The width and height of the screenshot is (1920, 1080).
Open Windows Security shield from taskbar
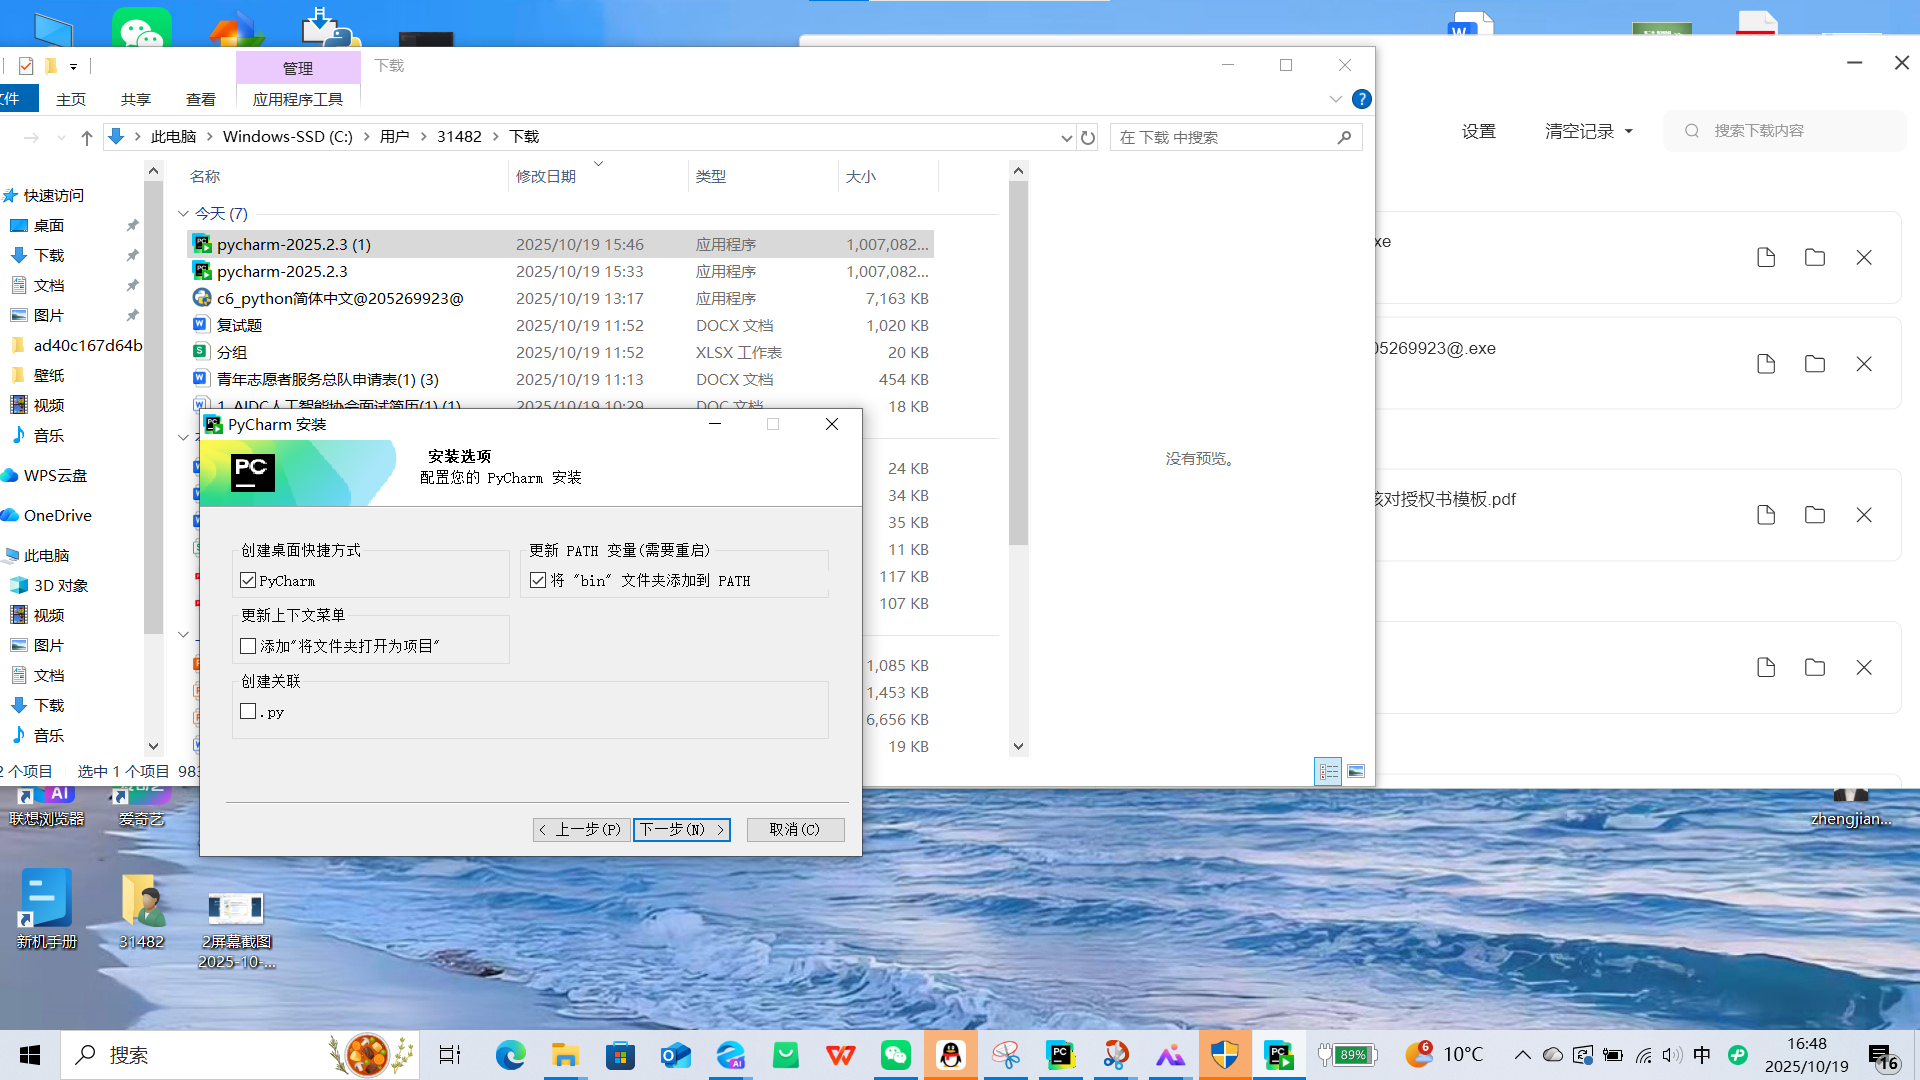coord(1225,1054)
